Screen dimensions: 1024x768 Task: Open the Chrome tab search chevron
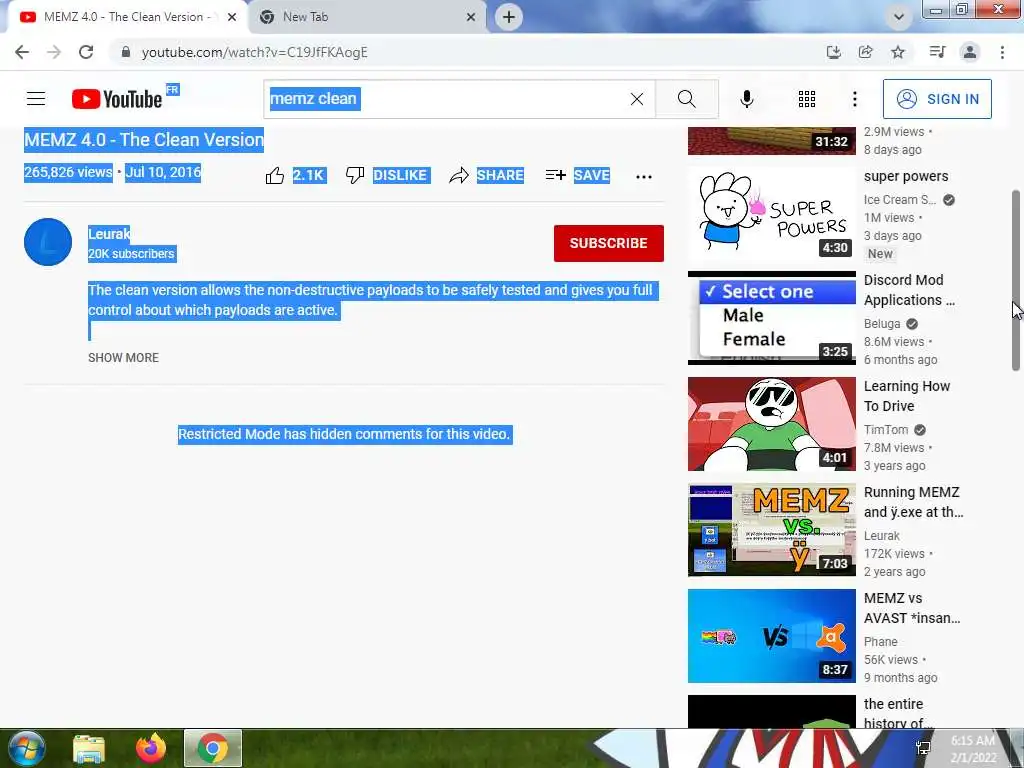(x=899, y=17)
